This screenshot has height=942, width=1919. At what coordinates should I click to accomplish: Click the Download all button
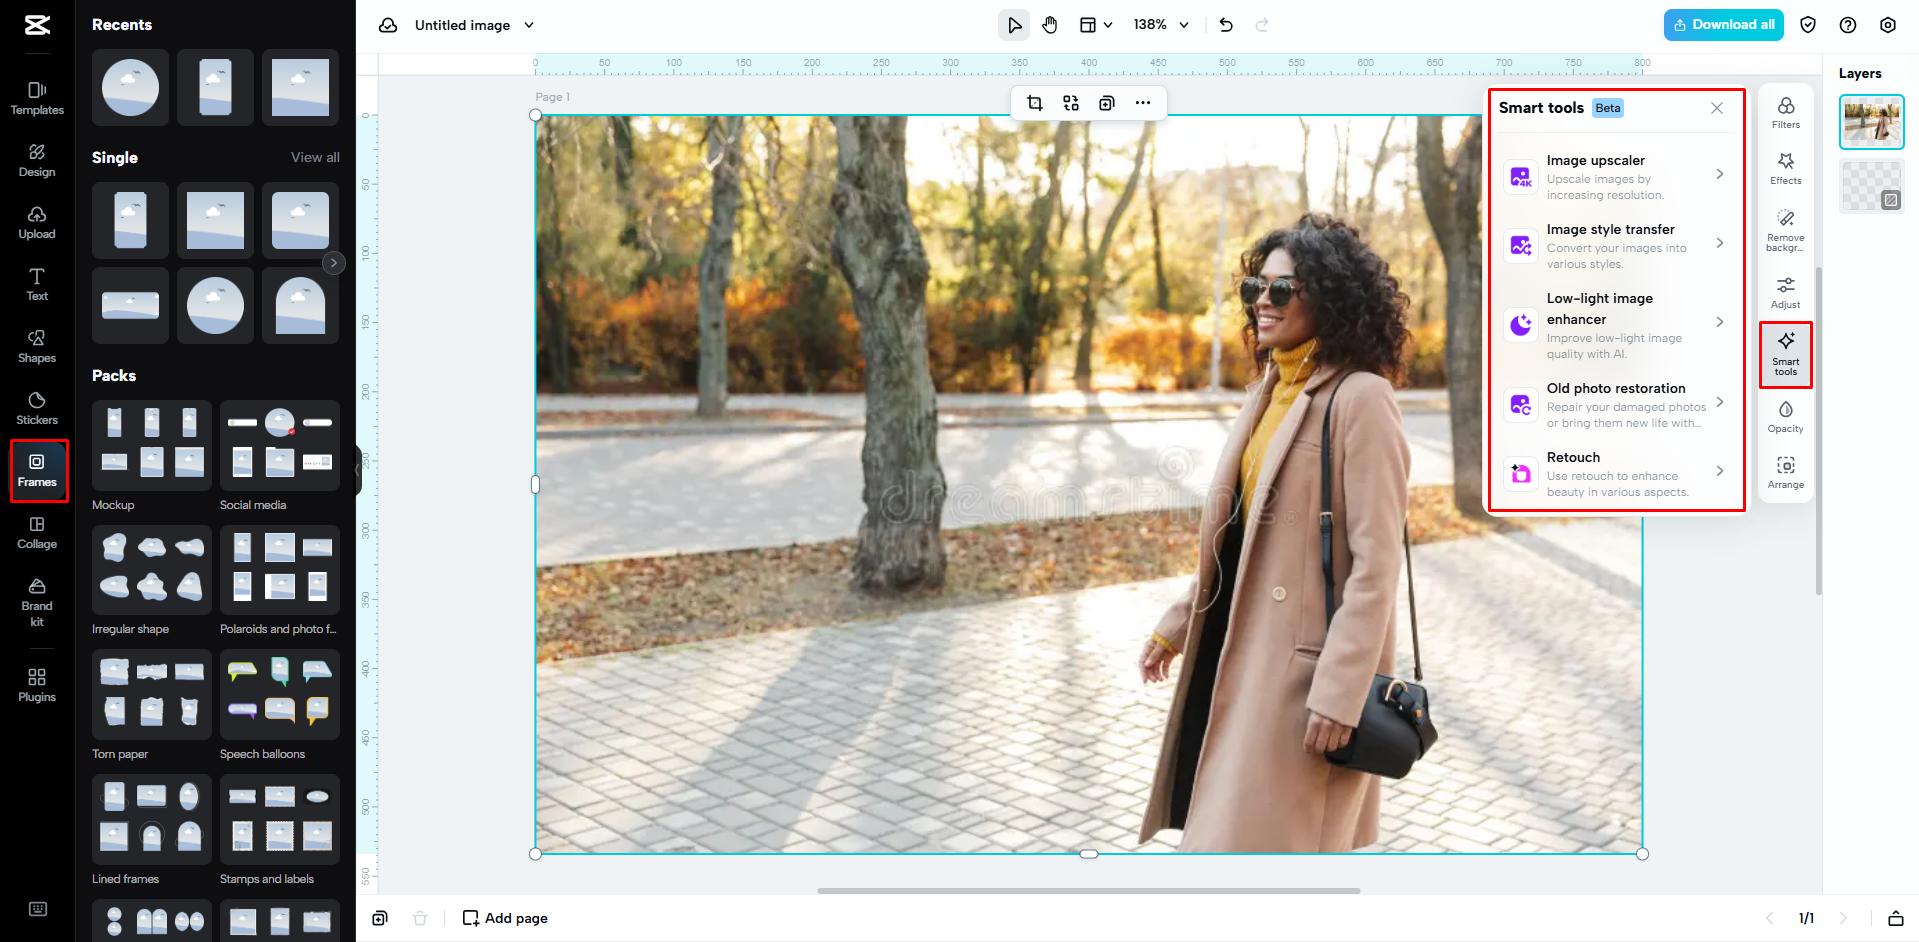pos(1724,25)
